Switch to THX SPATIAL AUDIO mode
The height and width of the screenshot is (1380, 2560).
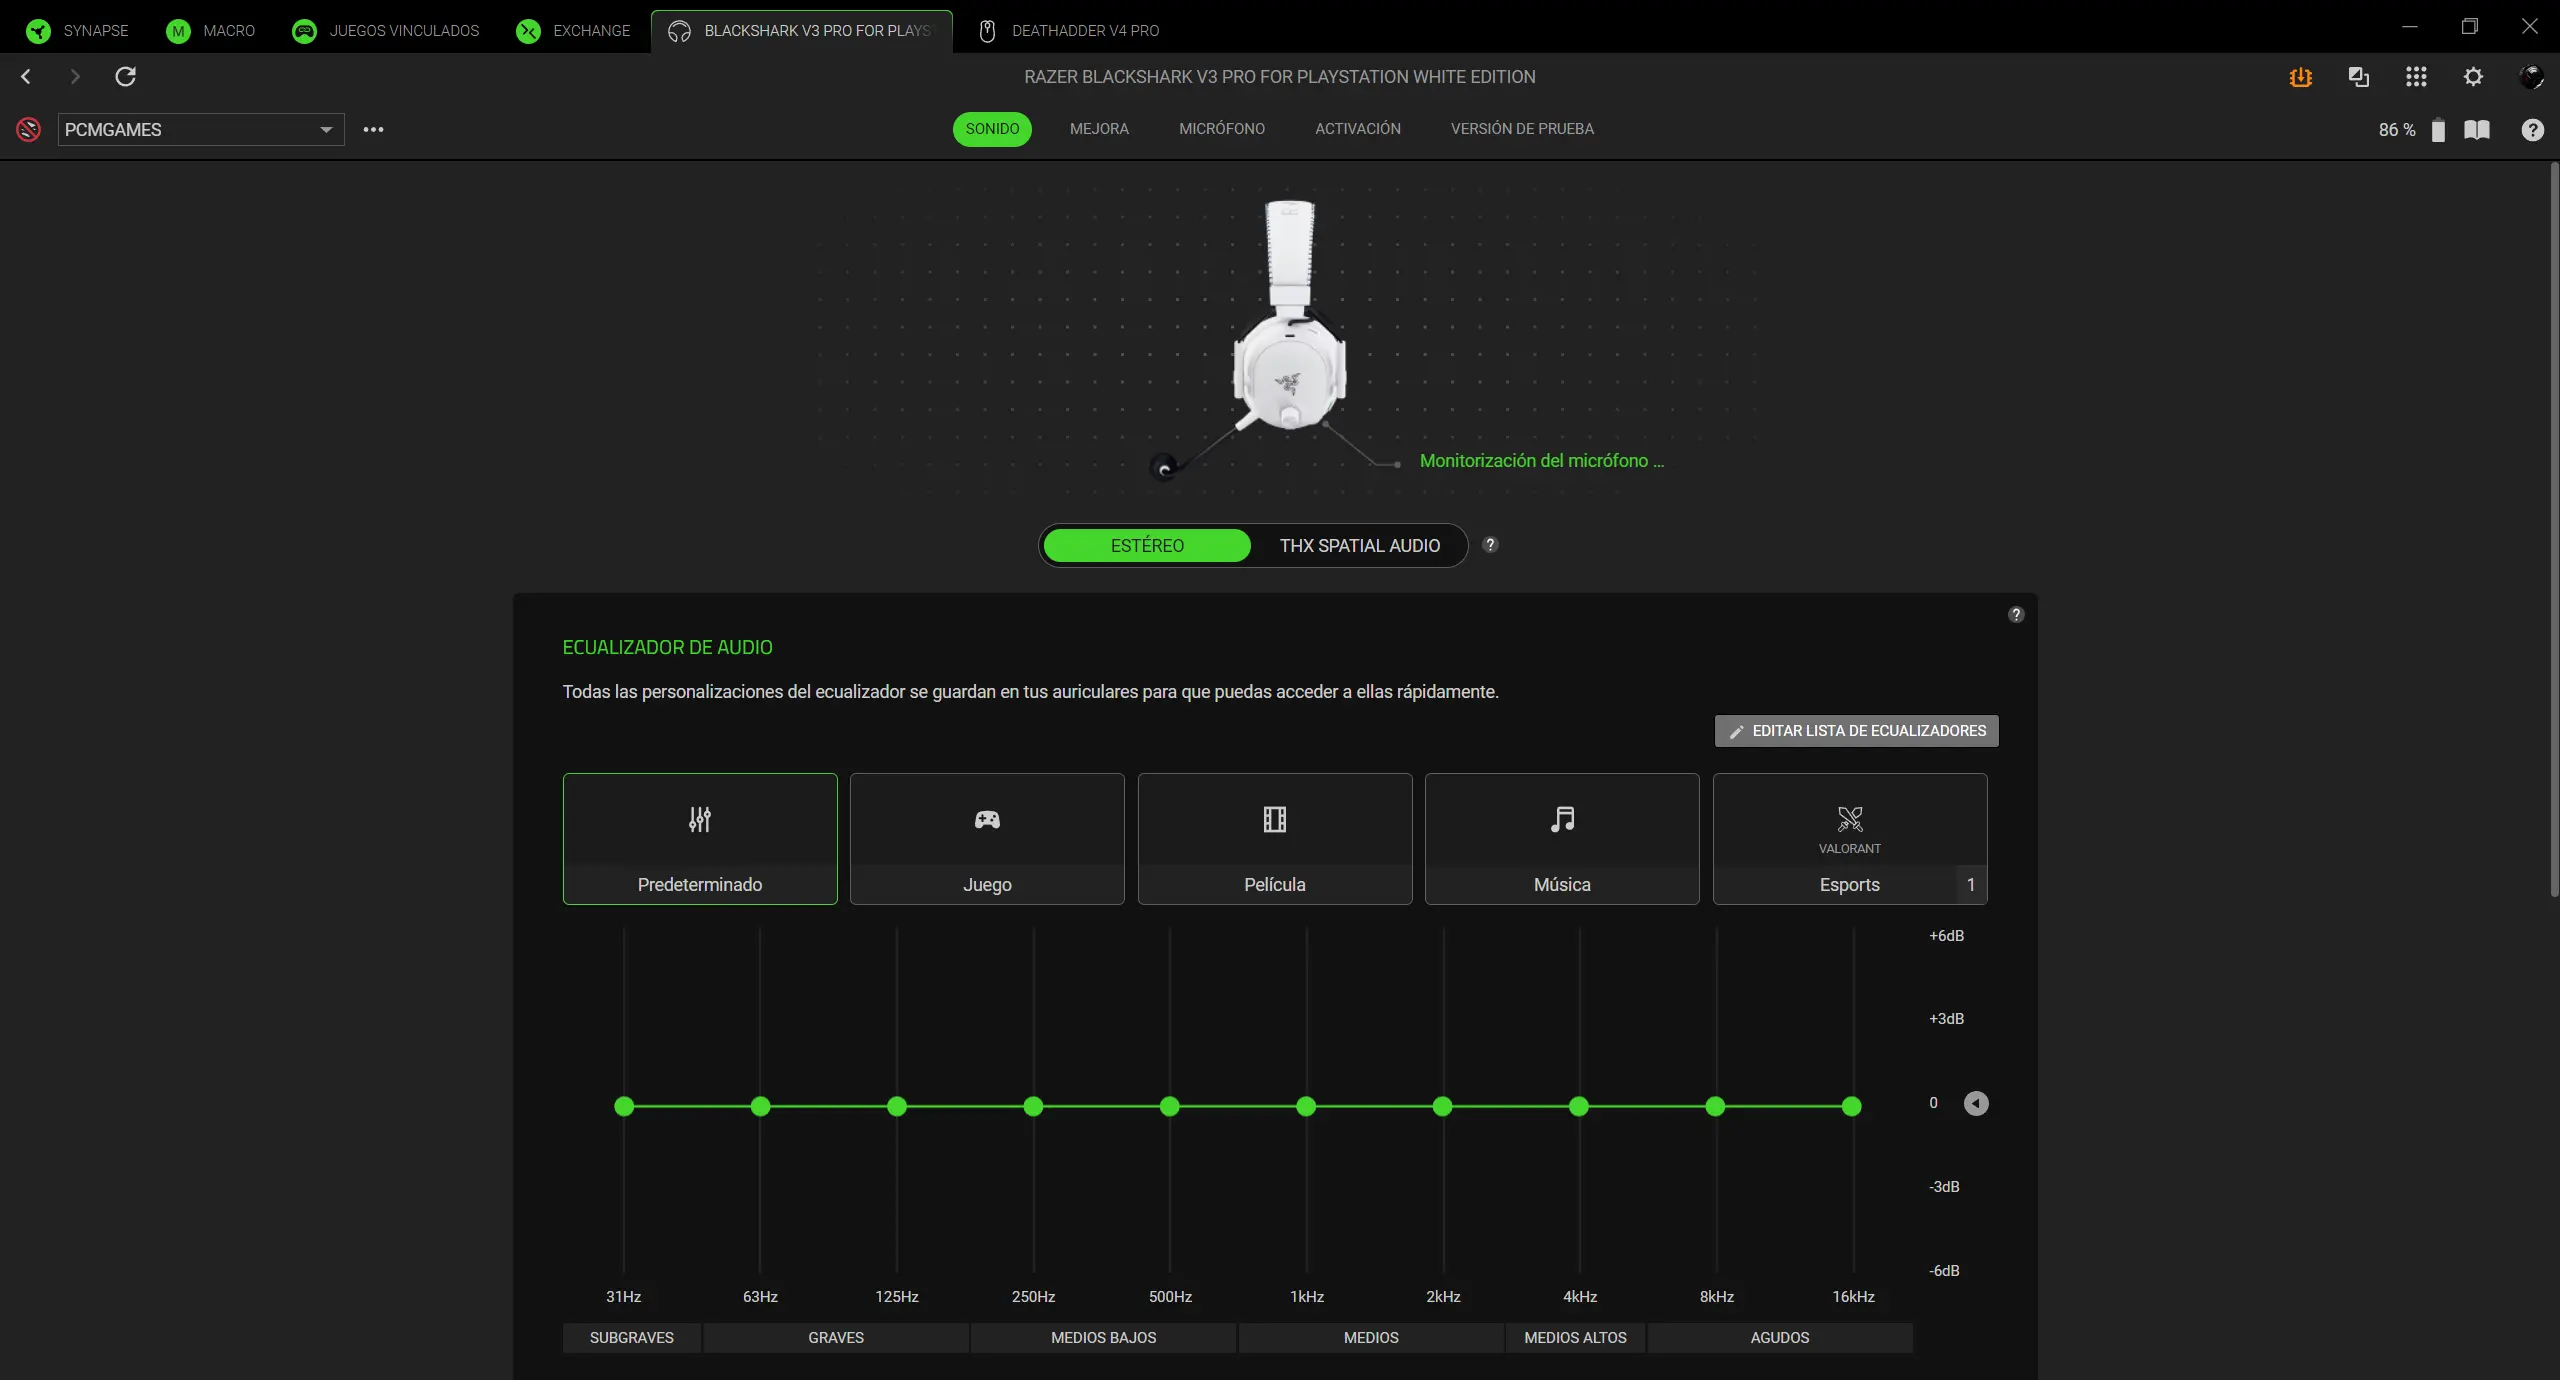tap(1360, 545)
